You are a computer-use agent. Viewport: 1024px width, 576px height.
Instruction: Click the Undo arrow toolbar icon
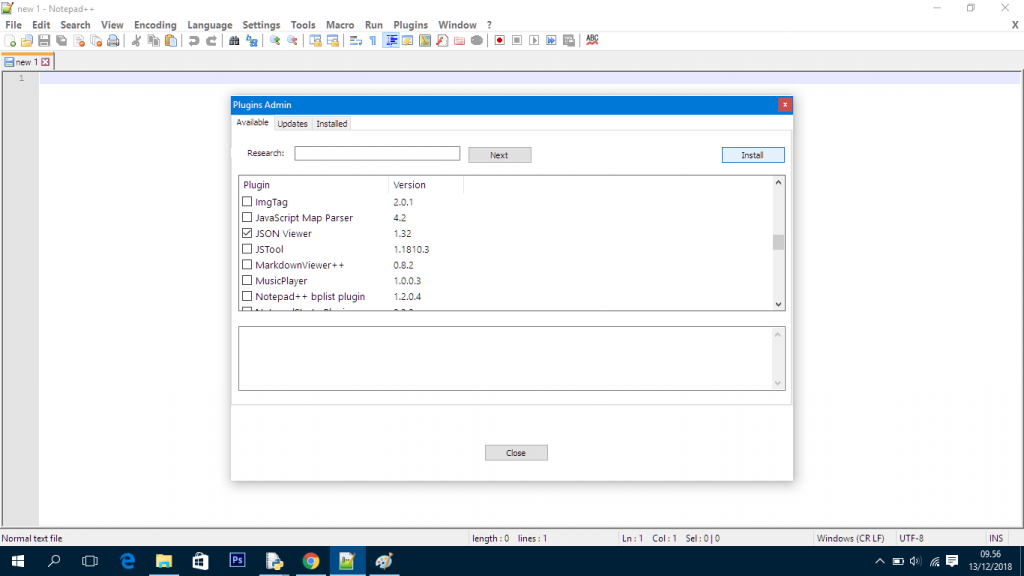point(194,41)
